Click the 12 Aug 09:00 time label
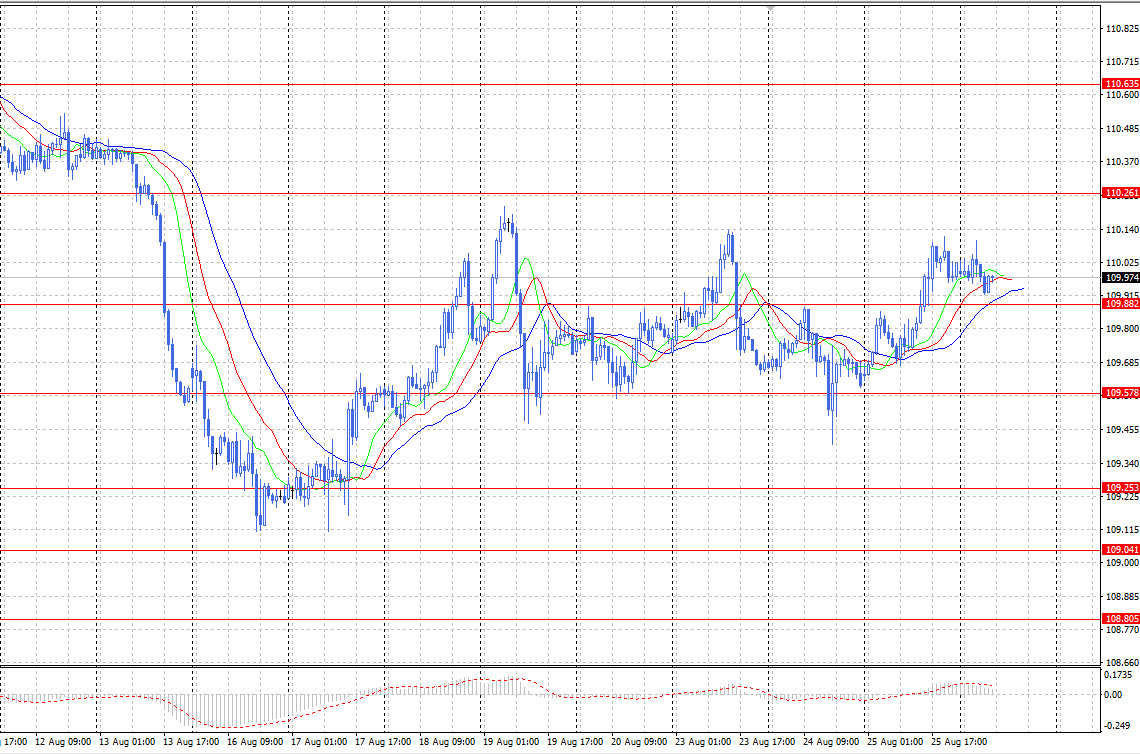The width and height of the screenshot is (1140, 754). tap(63, 742)
